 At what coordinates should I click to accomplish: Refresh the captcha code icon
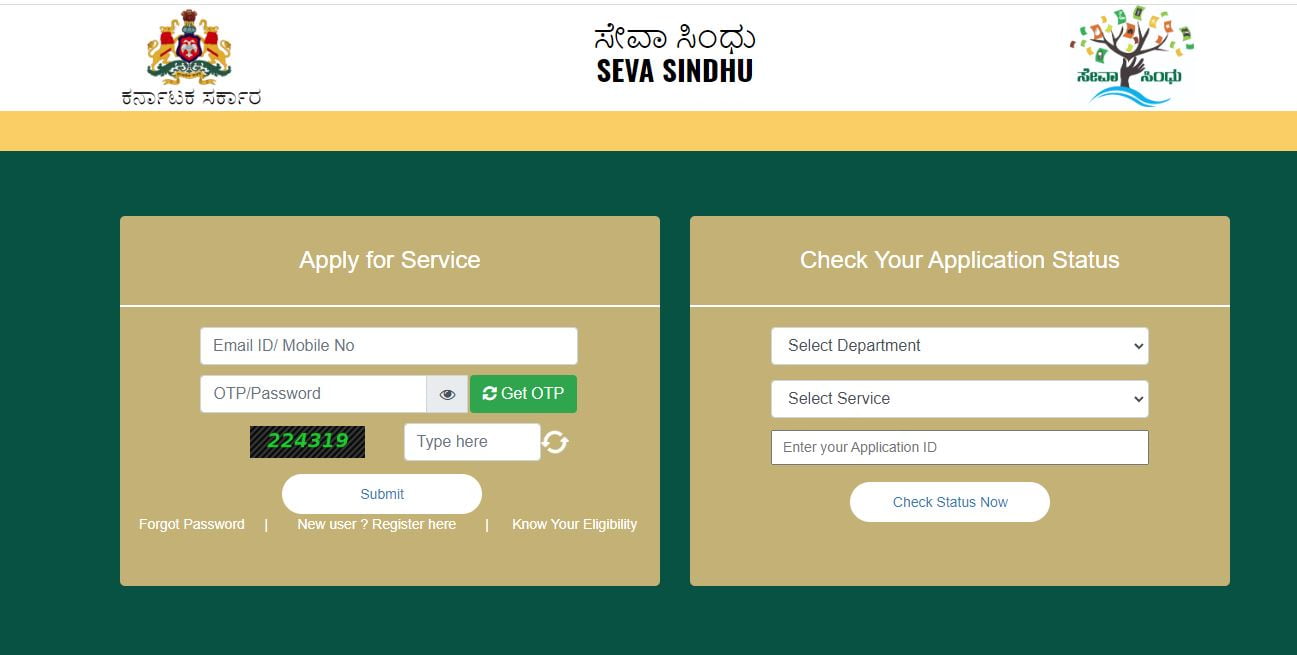pyautogui.click(x=556, y=442)
